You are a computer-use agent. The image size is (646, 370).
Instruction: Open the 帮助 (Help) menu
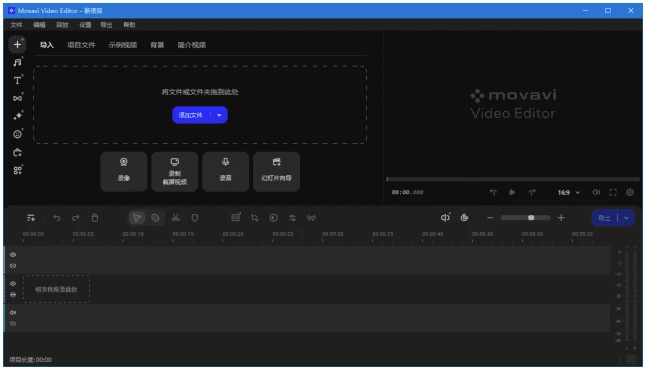129,25
